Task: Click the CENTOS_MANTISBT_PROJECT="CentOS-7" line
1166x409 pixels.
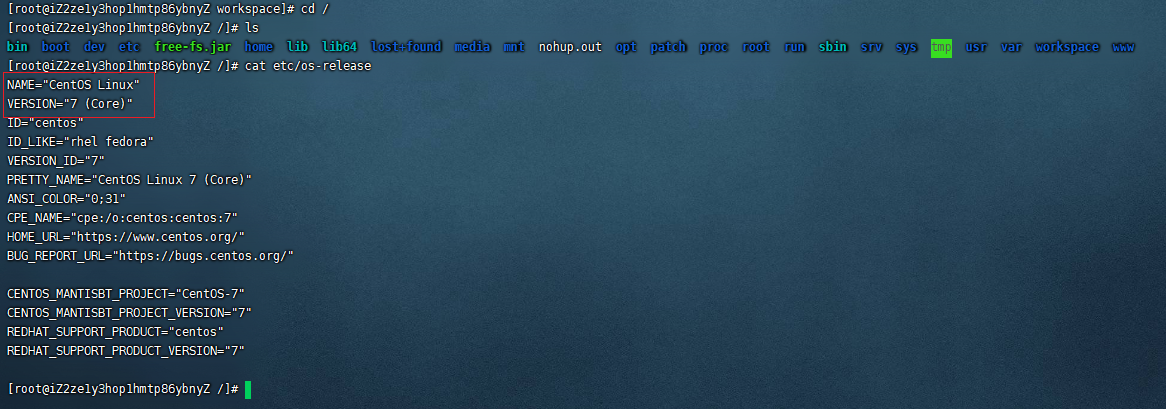Action: tap(126, 294)
